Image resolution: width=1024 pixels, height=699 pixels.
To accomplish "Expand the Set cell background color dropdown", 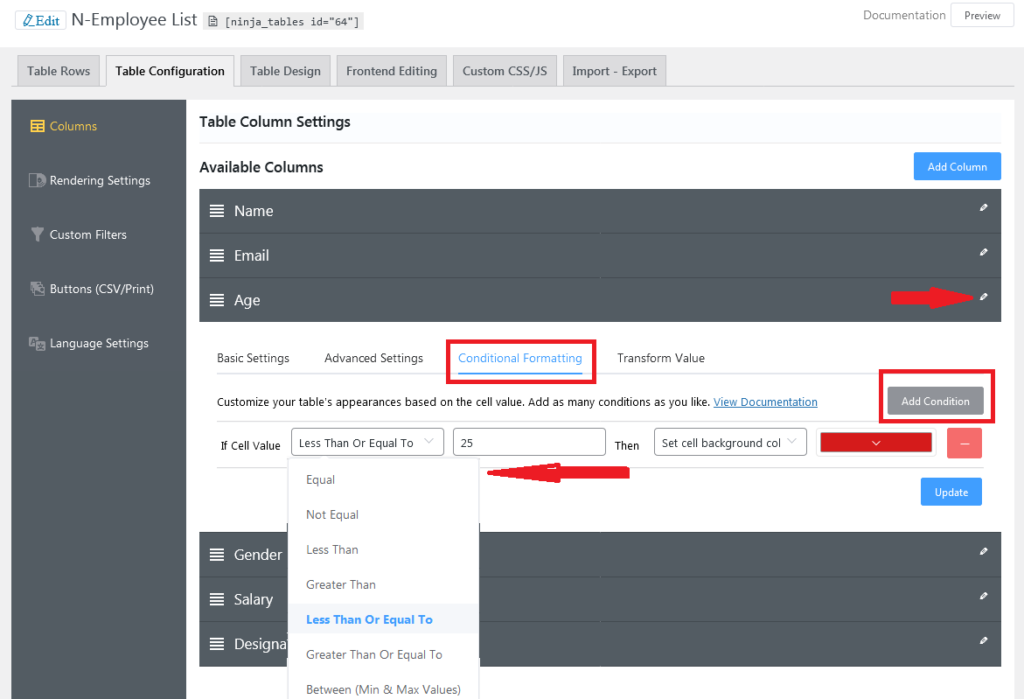I will [x=729, y=443].
